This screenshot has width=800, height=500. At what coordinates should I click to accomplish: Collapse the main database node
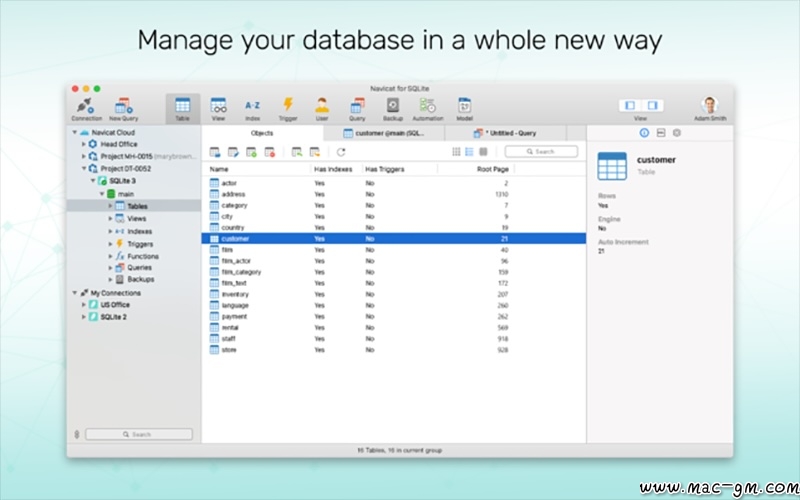click(102, 194)
